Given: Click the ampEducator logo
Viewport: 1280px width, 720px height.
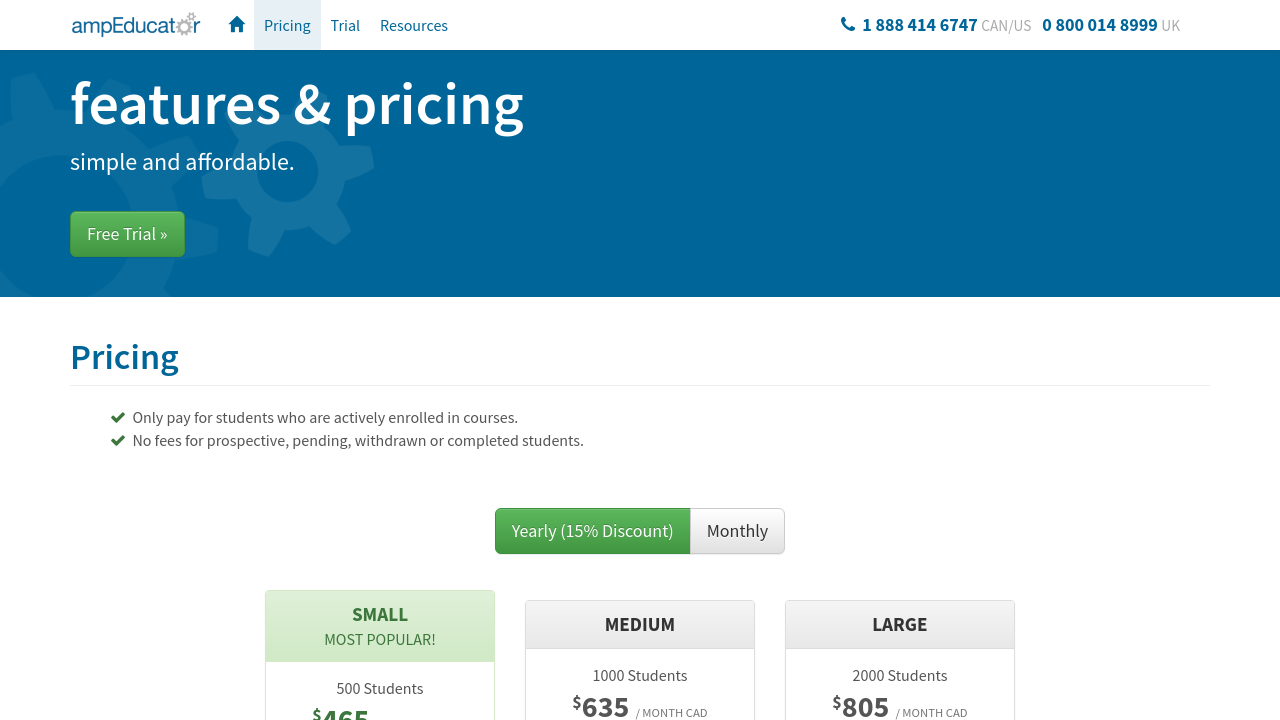Looking at the screenshot, I should (136, 25).
